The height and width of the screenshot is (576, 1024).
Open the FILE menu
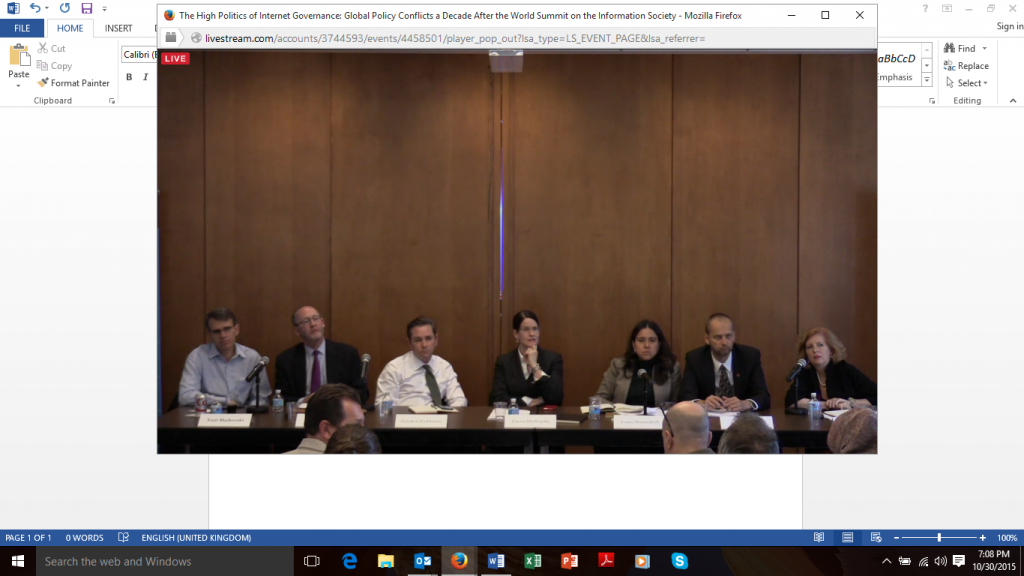[22, 28]
